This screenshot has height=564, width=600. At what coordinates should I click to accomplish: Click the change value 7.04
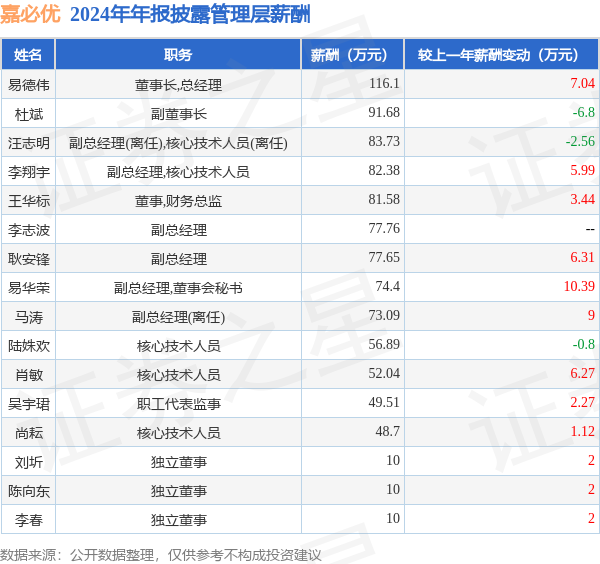click(582, 83)
